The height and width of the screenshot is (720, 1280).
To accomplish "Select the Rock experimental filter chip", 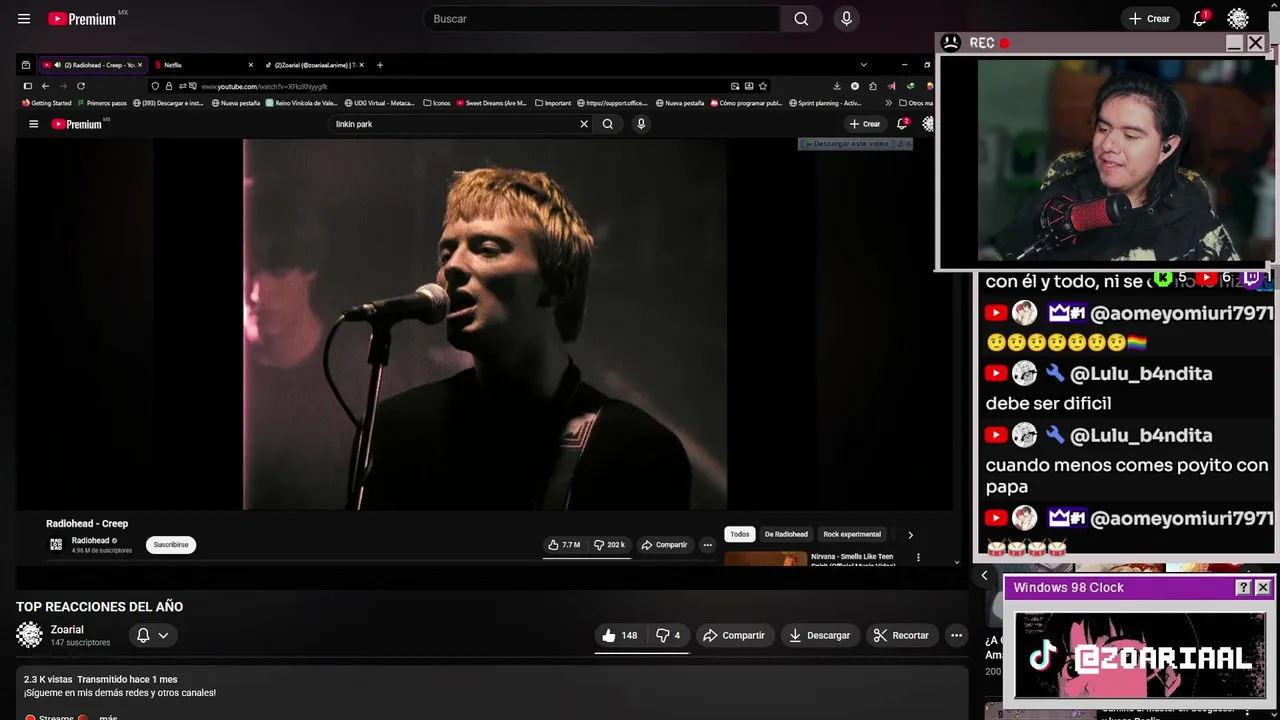I will tap(852, 534).
